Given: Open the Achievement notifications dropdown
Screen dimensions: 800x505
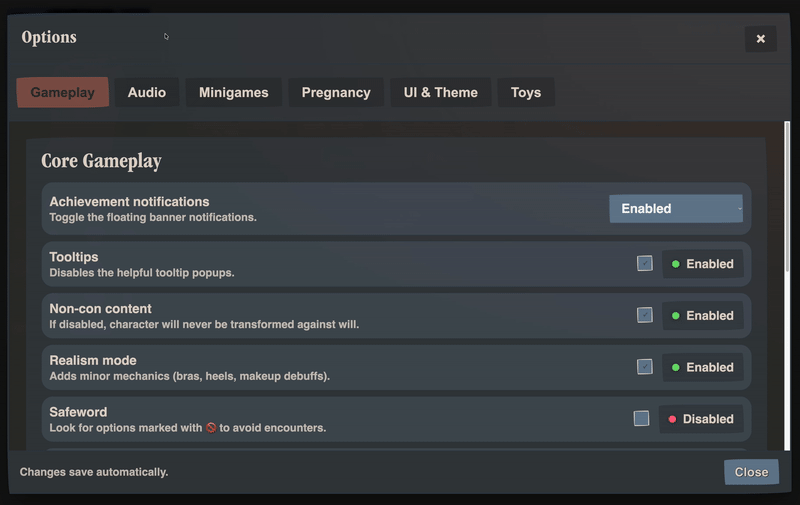Looking at the screenshot, I should coord(675,209).
